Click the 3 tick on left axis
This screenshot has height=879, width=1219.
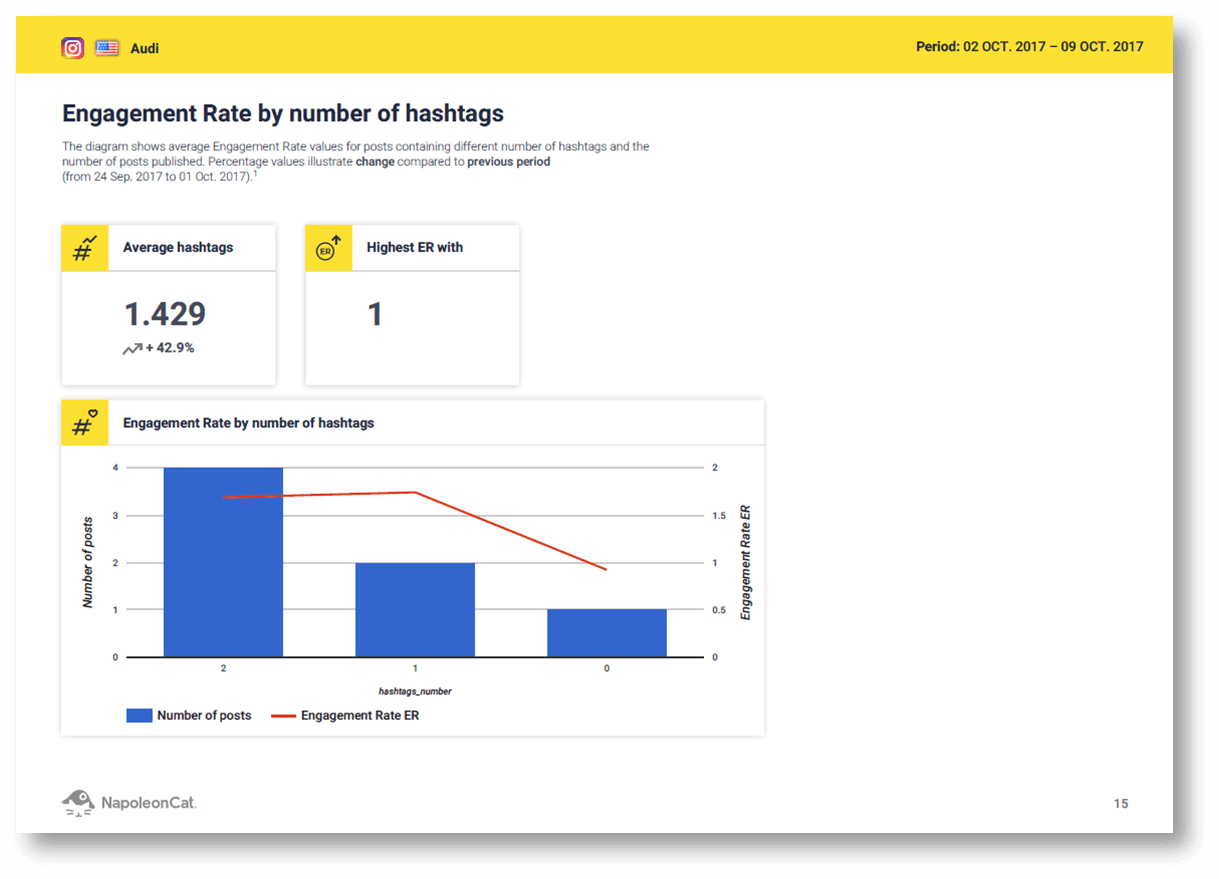(x=115, y=516)
